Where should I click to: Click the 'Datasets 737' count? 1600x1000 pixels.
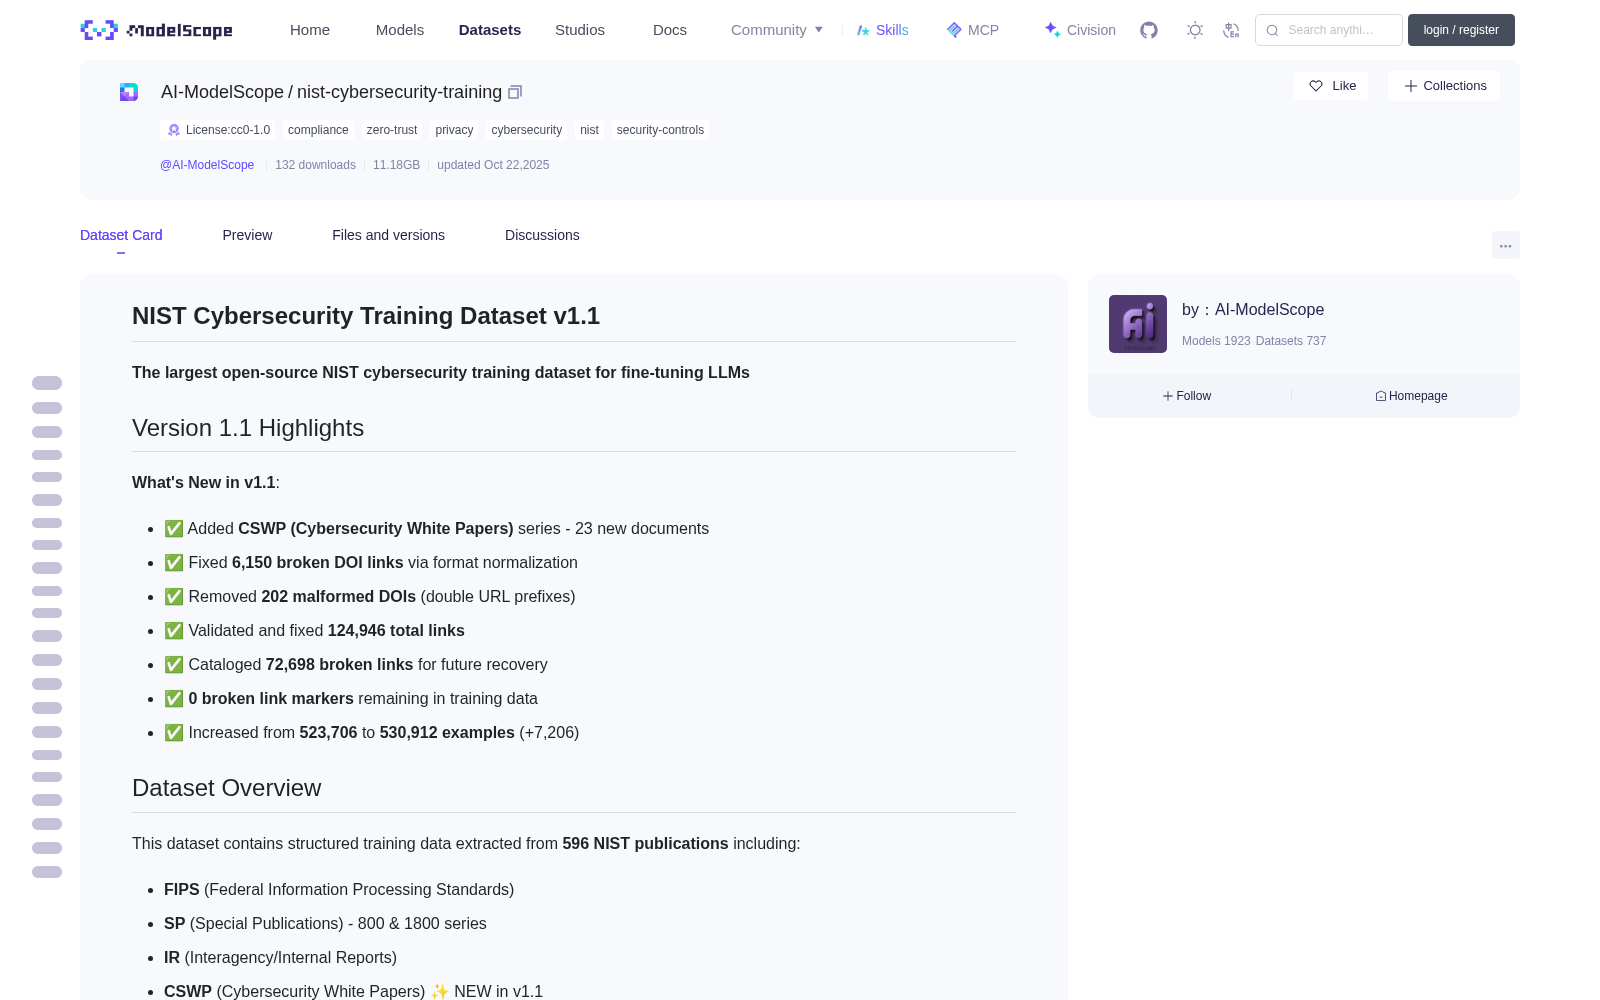point(1291,341)
